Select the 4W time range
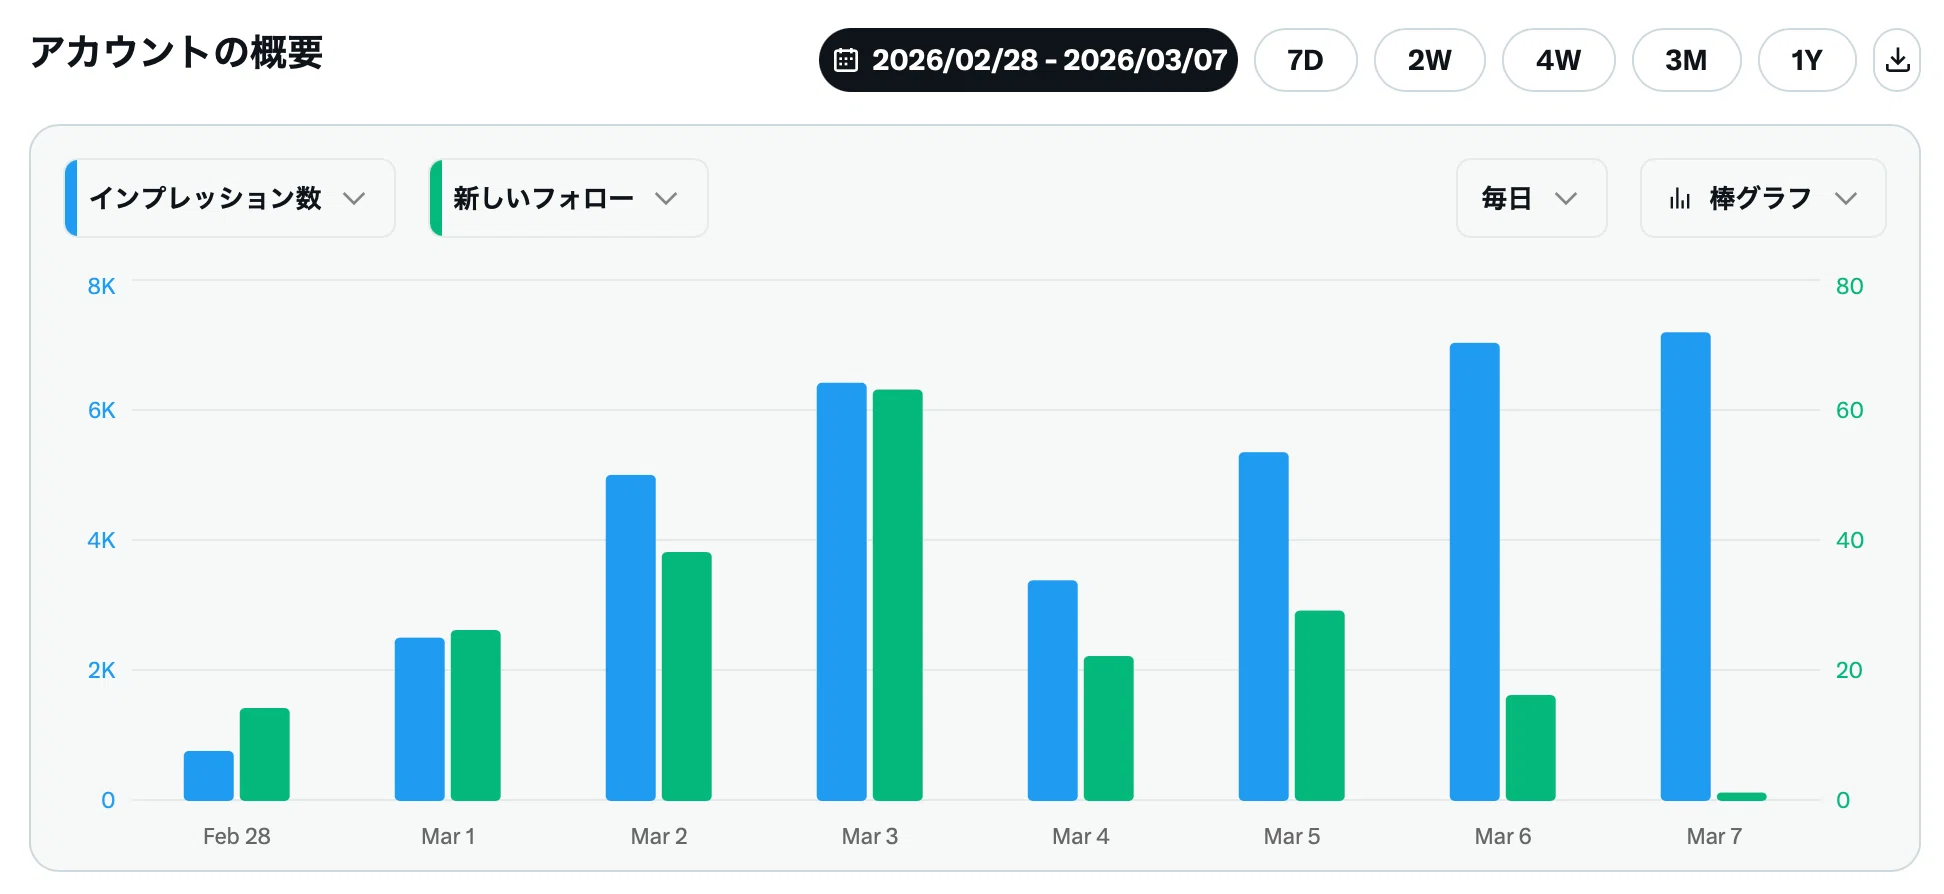Screen dimensions: 1944x894 pyautogui.click(x=1558, y=60)
